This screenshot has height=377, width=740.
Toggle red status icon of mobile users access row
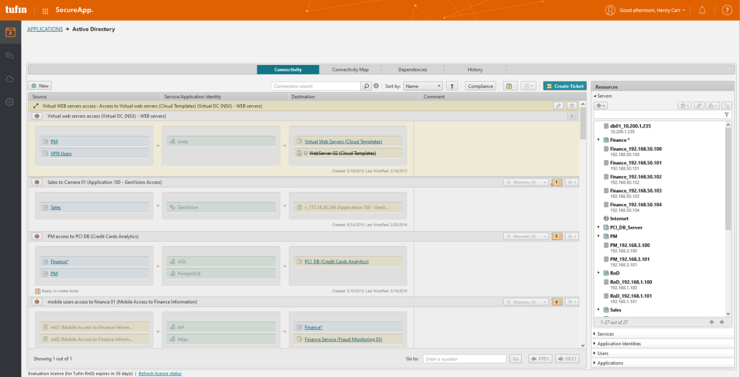pyautogui.click(x=37, y=302)
